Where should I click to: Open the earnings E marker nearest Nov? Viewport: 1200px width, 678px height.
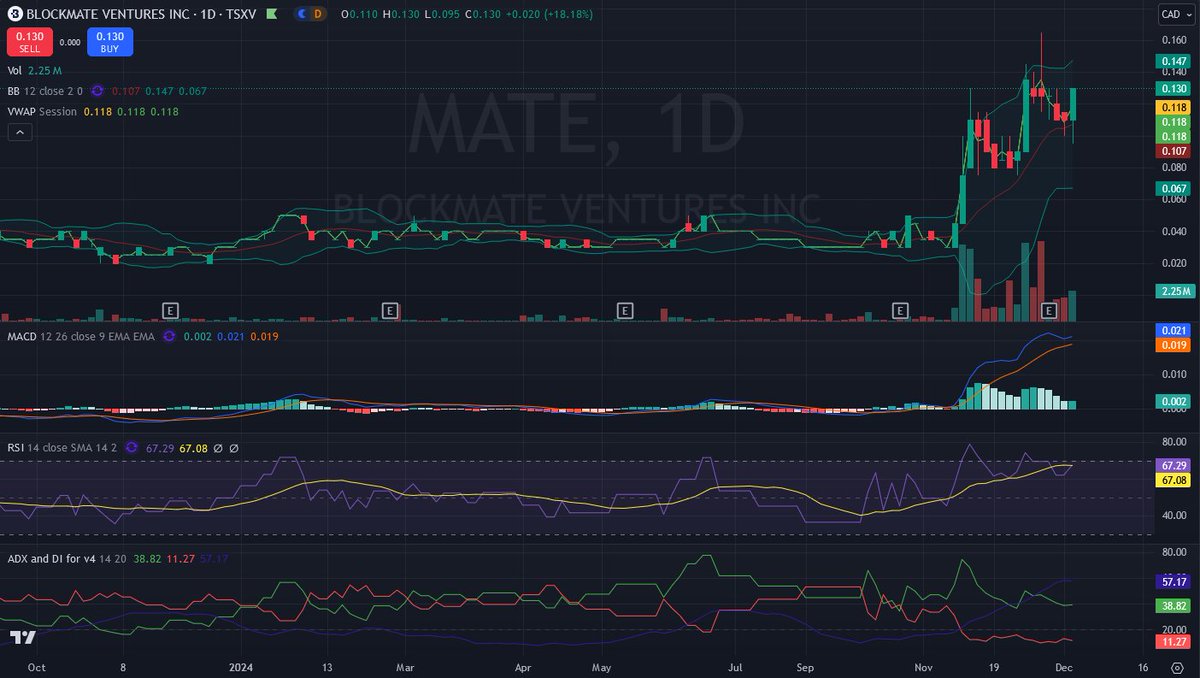[x=900, y=310]
